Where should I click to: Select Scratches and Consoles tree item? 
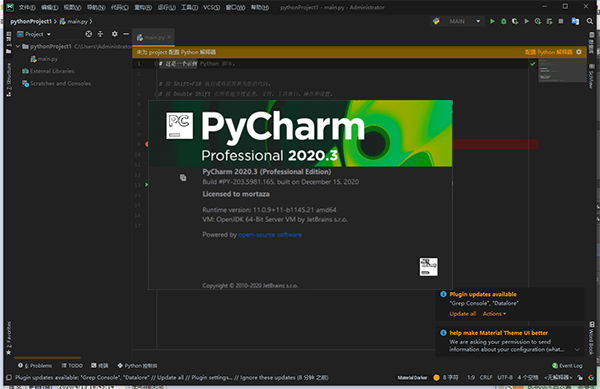point(57,83)
